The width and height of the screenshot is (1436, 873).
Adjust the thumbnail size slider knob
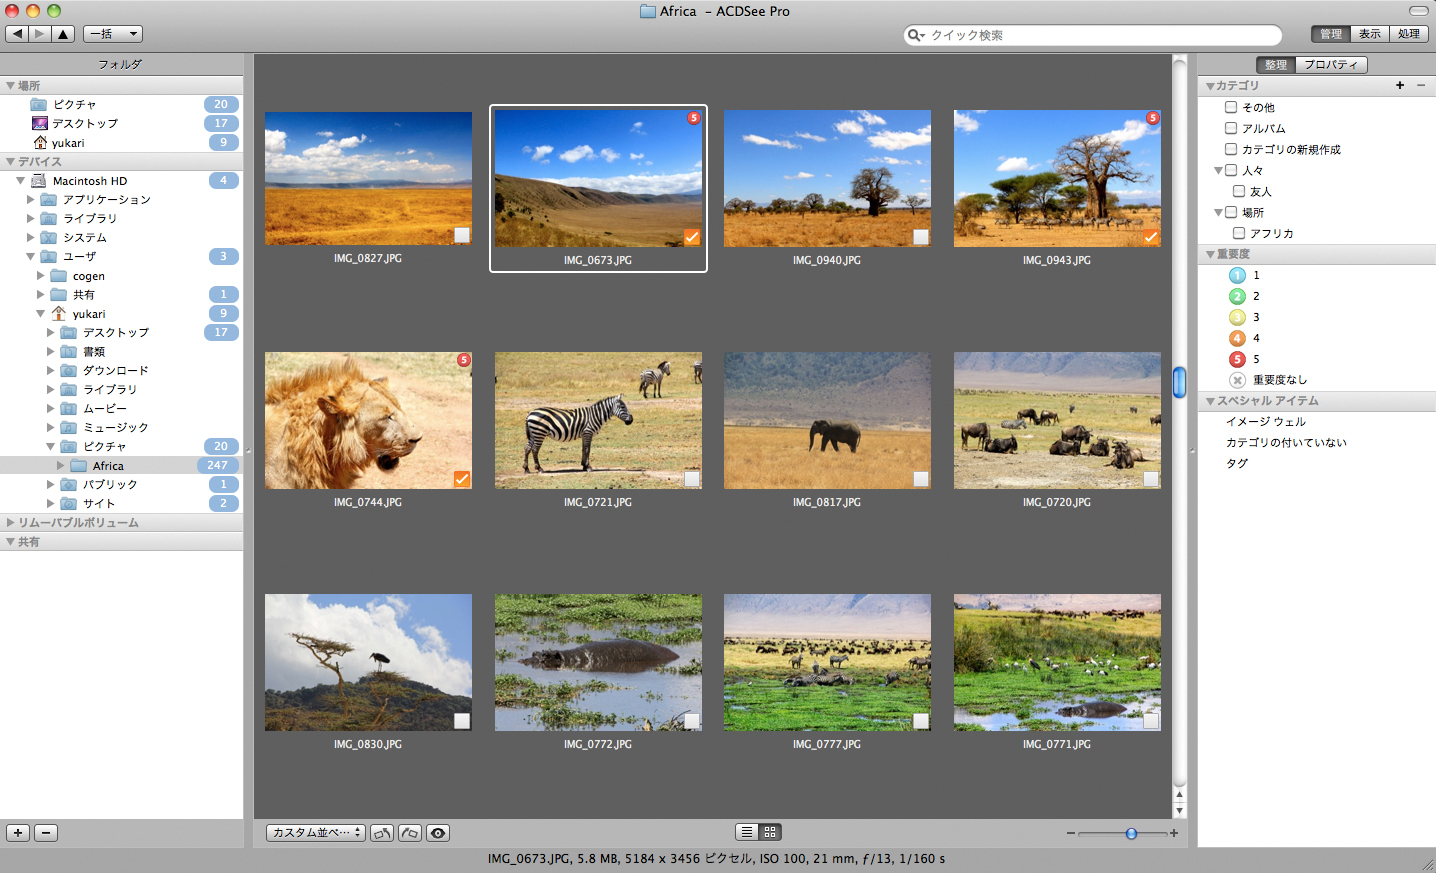(x=1131, y=833)
